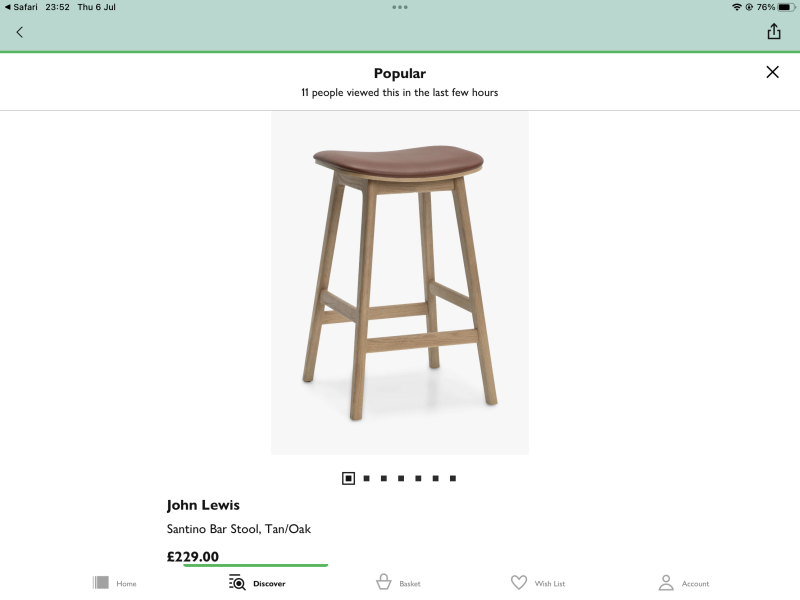
Task: Select the Wish List heart icon
Action: coord(521,582)
